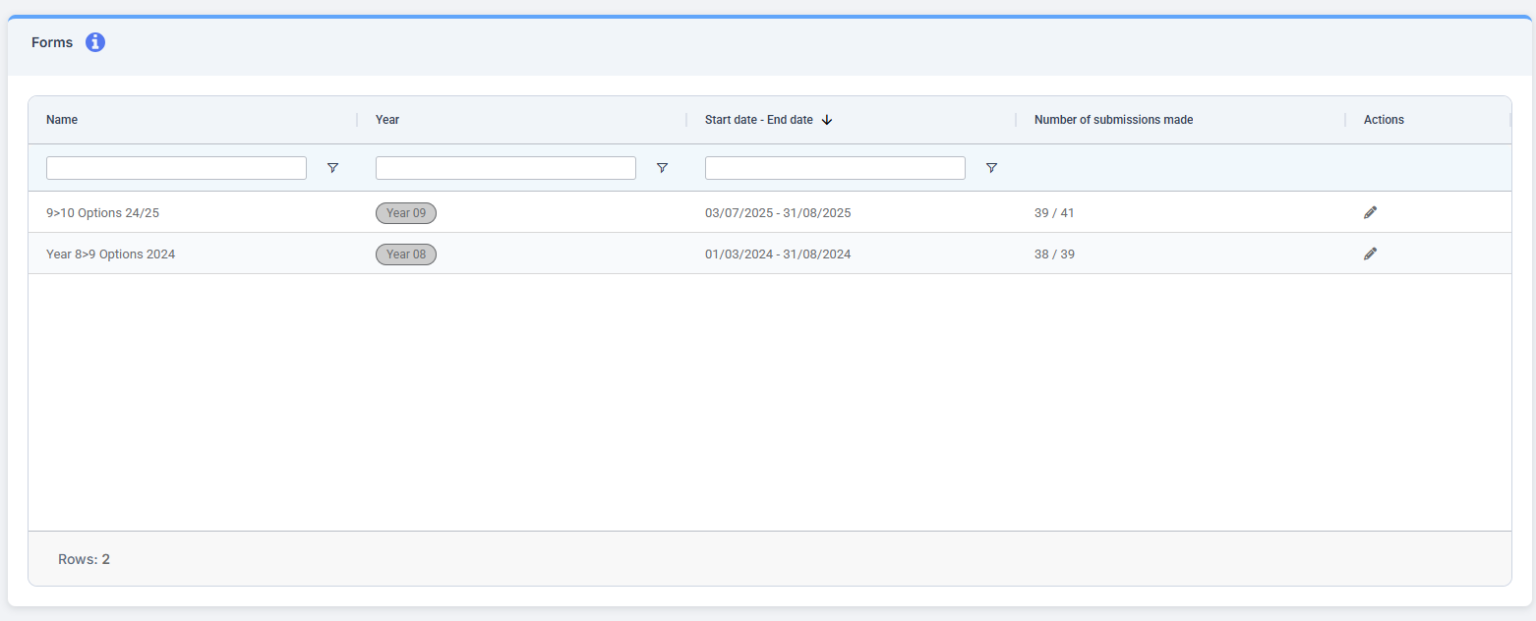This screenshot has height=621, width=1536.
Task: Edit the Year 8>9 Options 2024 form
Action: point(1370,253)
